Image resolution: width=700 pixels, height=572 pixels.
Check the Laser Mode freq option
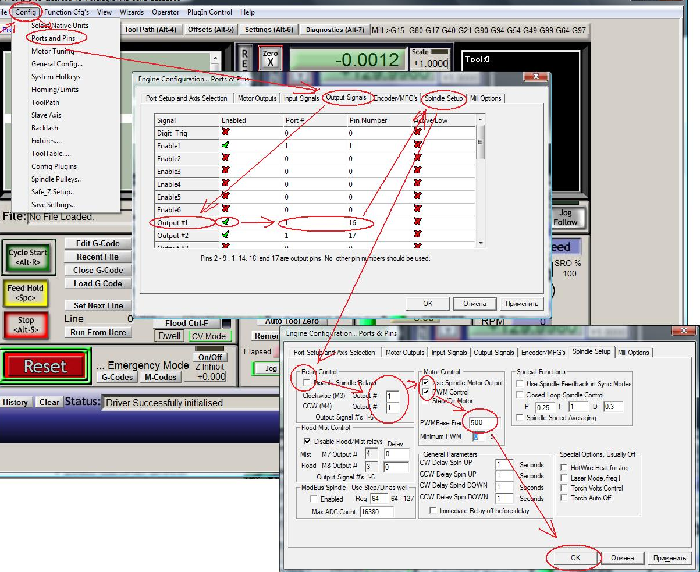pyautogui.click(x=564, y=478)
